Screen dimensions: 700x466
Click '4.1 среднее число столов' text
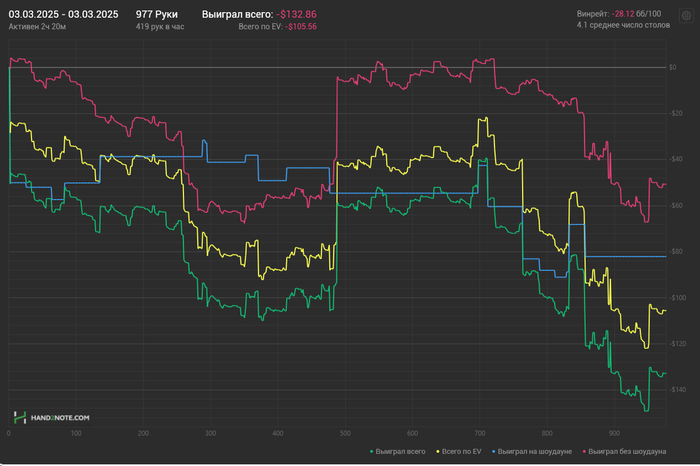point(623,25)
